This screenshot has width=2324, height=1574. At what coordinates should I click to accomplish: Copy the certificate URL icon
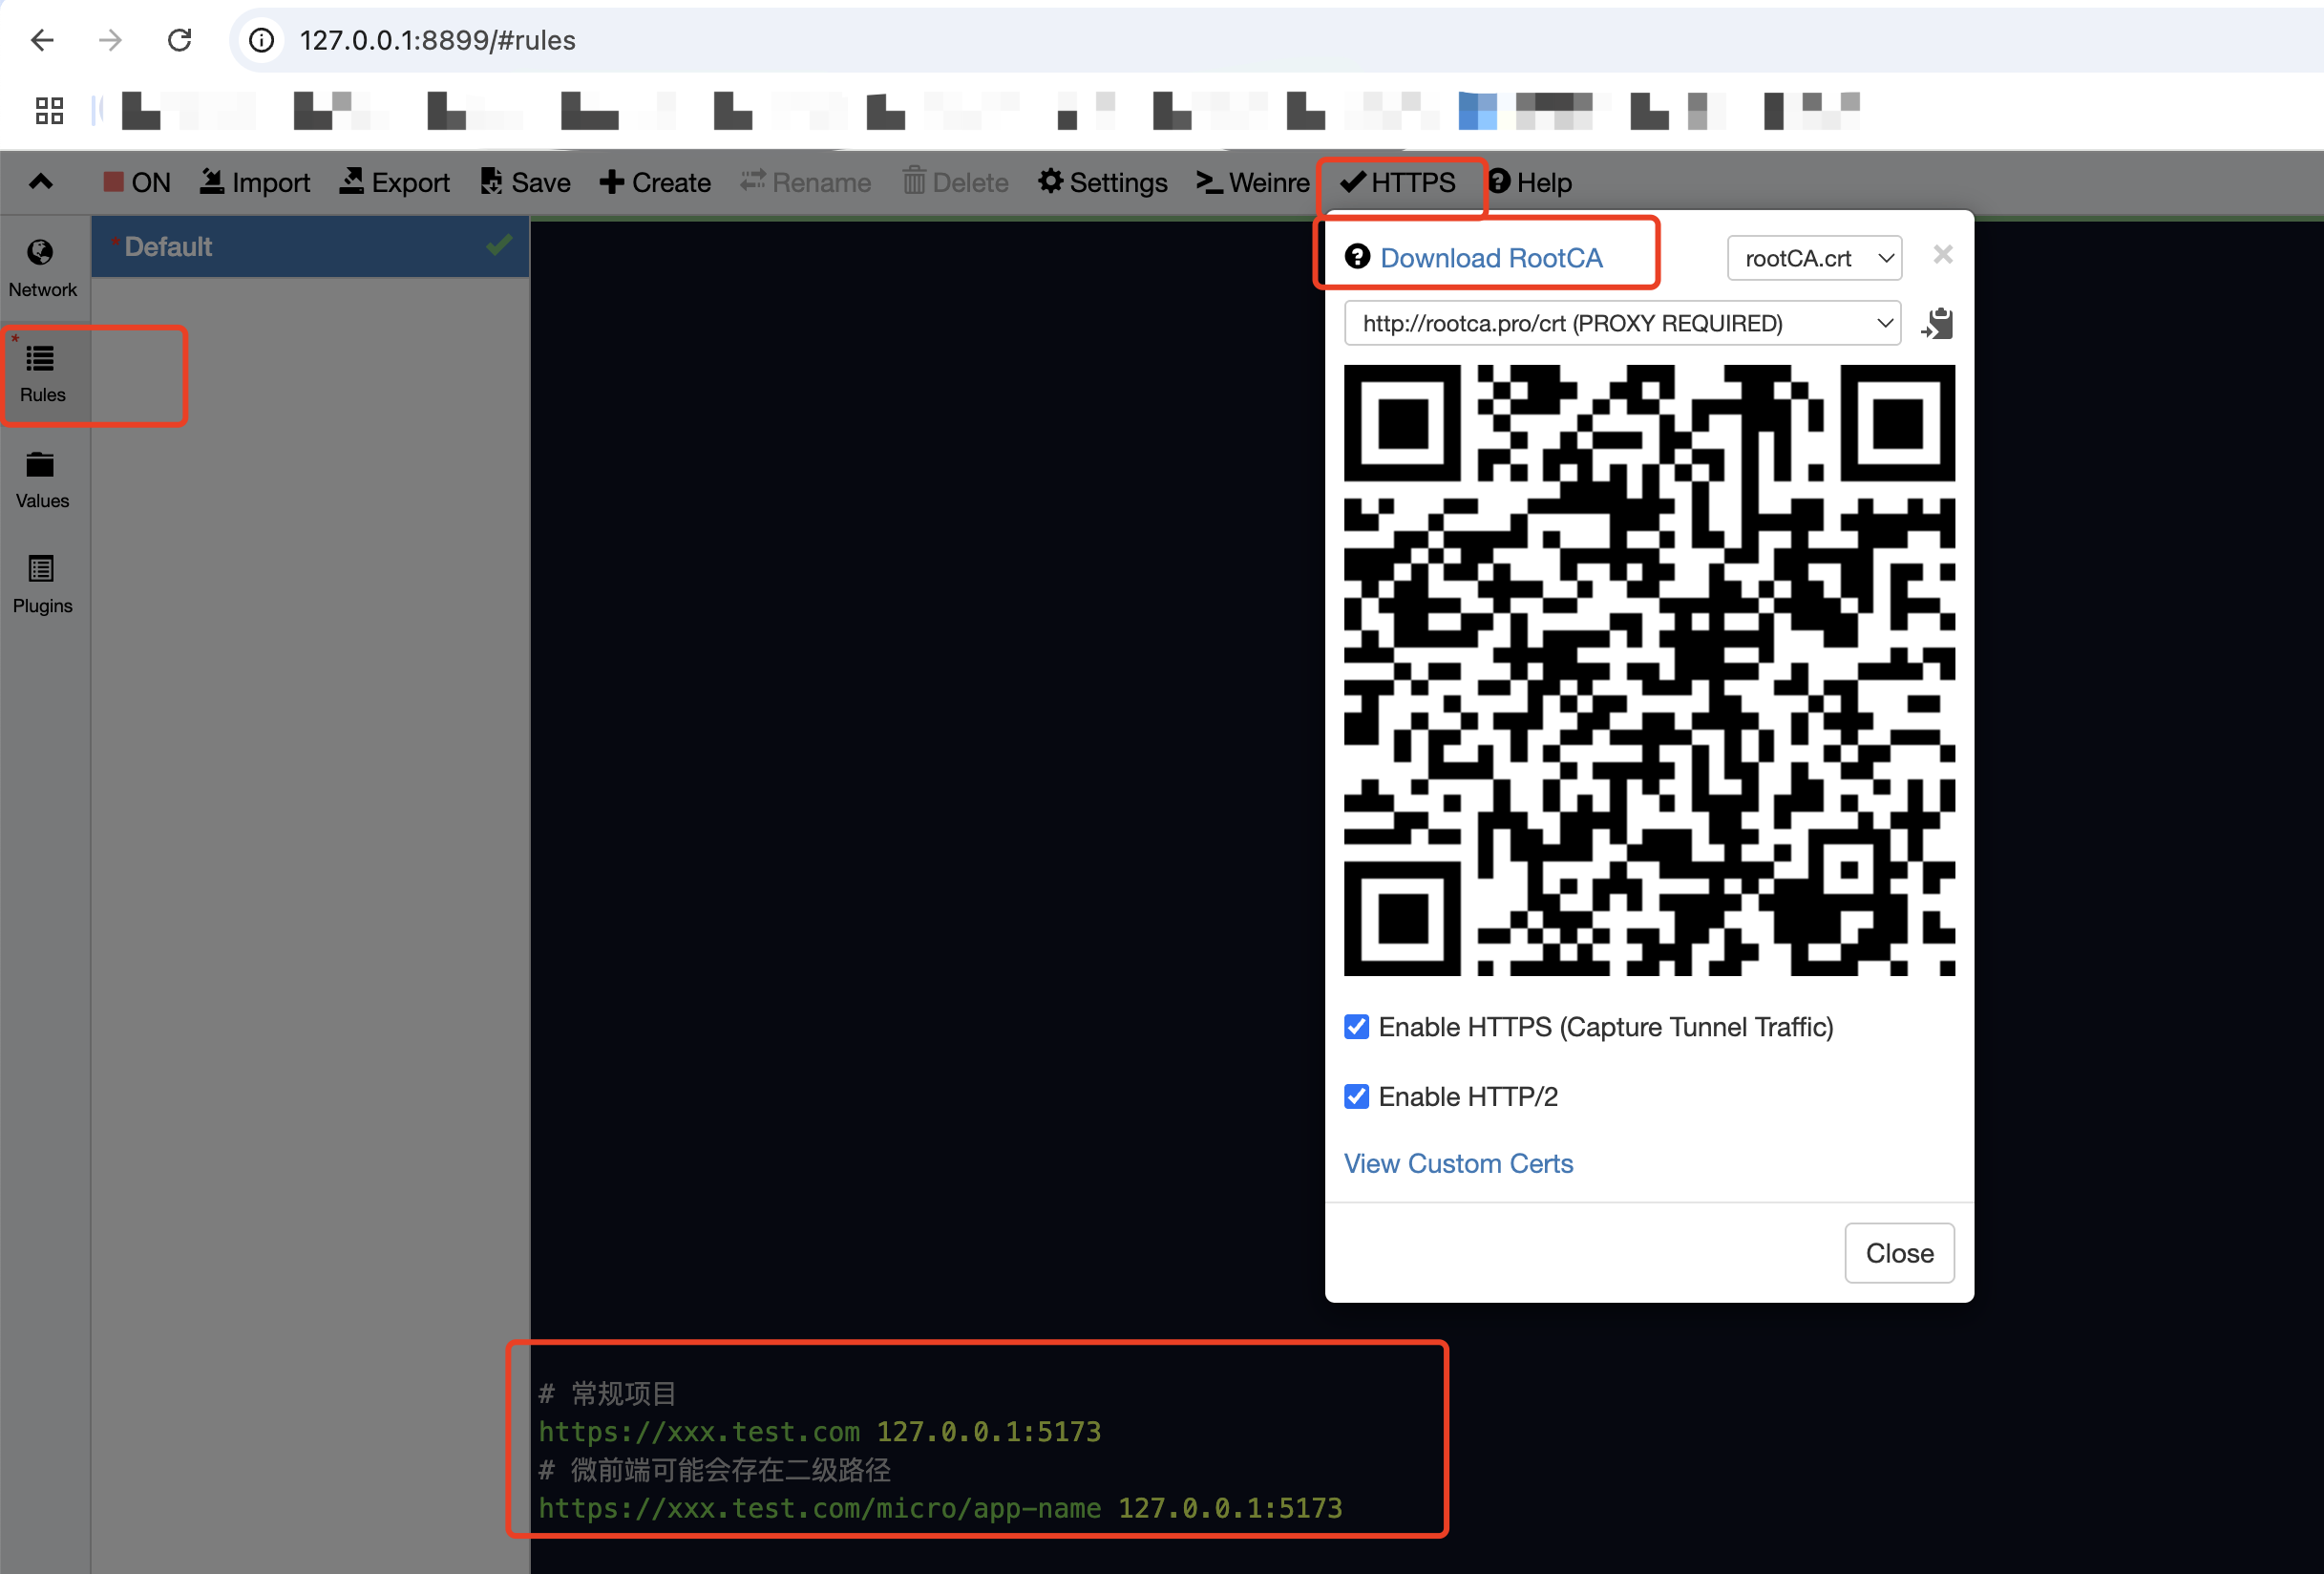click(x=1937, y=323)
